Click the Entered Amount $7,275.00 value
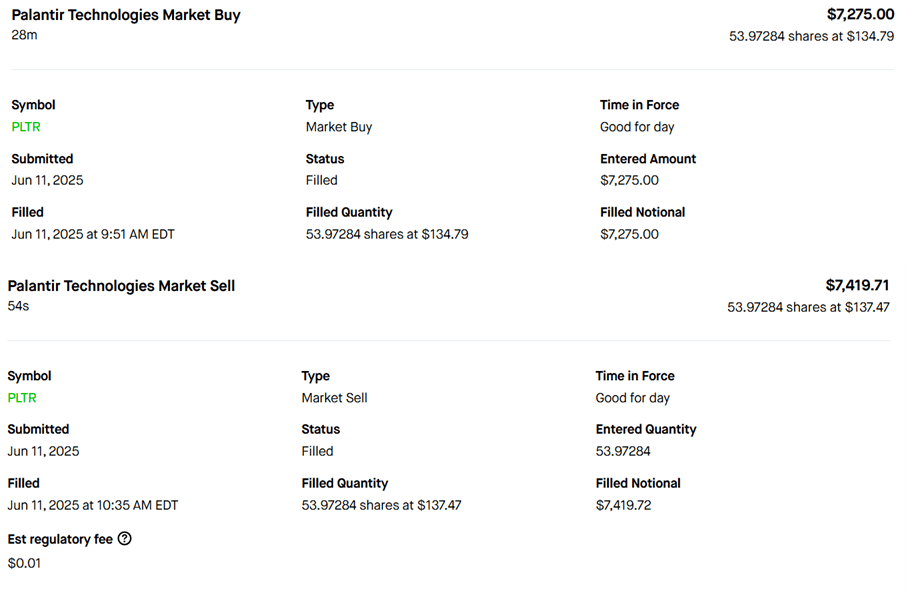This screenshot has height=610, width=912. [629, 180]
